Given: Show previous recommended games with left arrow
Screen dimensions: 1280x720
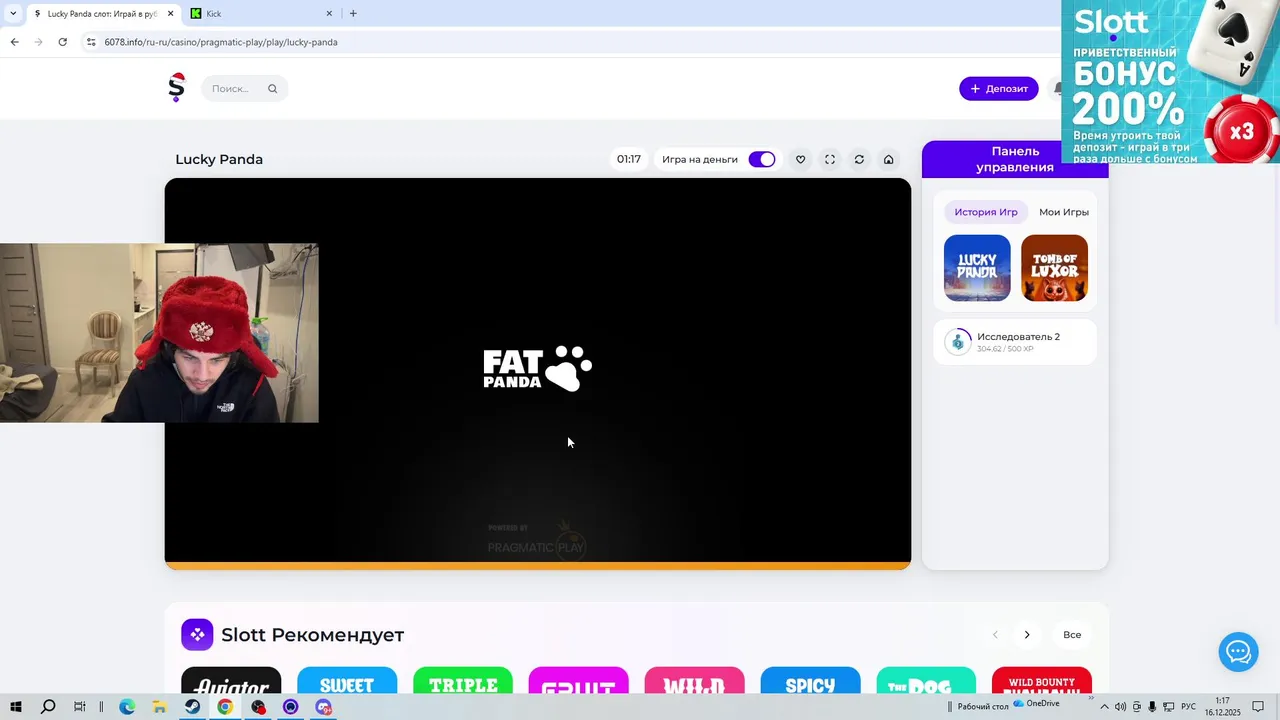Looking at the screenshot, I should pyautogui.click(x=995, y=635).
